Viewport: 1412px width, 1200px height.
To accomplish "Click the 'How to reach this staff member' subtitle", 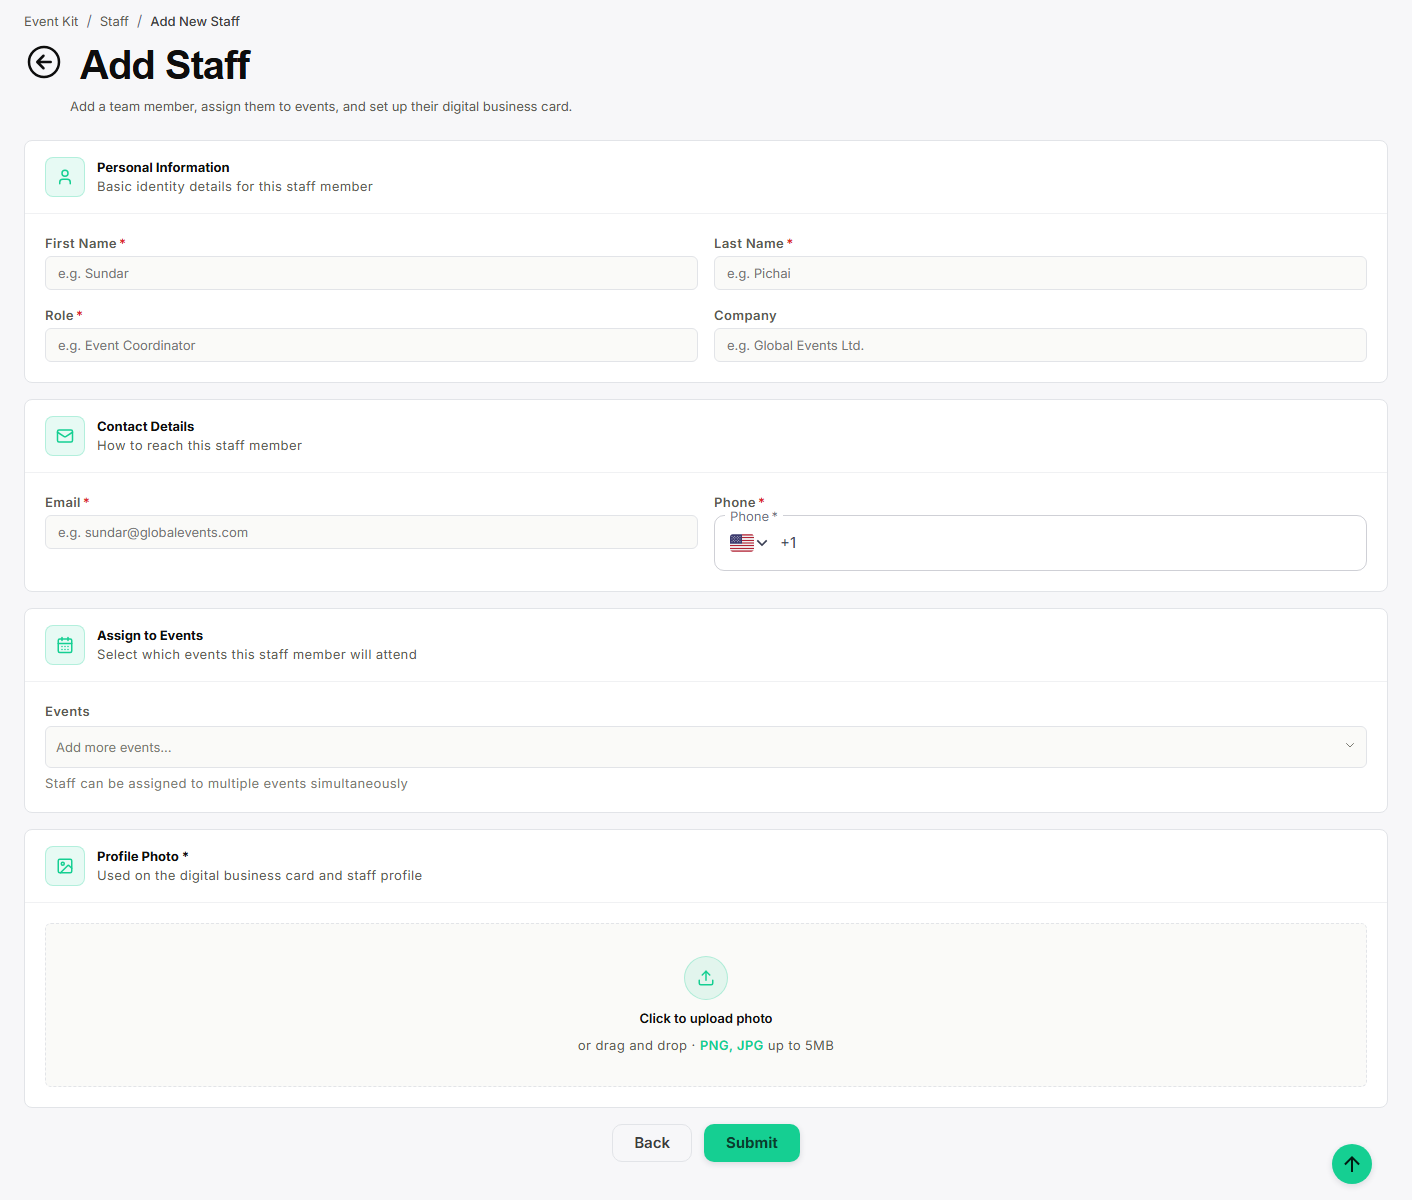I will [199, 446].
